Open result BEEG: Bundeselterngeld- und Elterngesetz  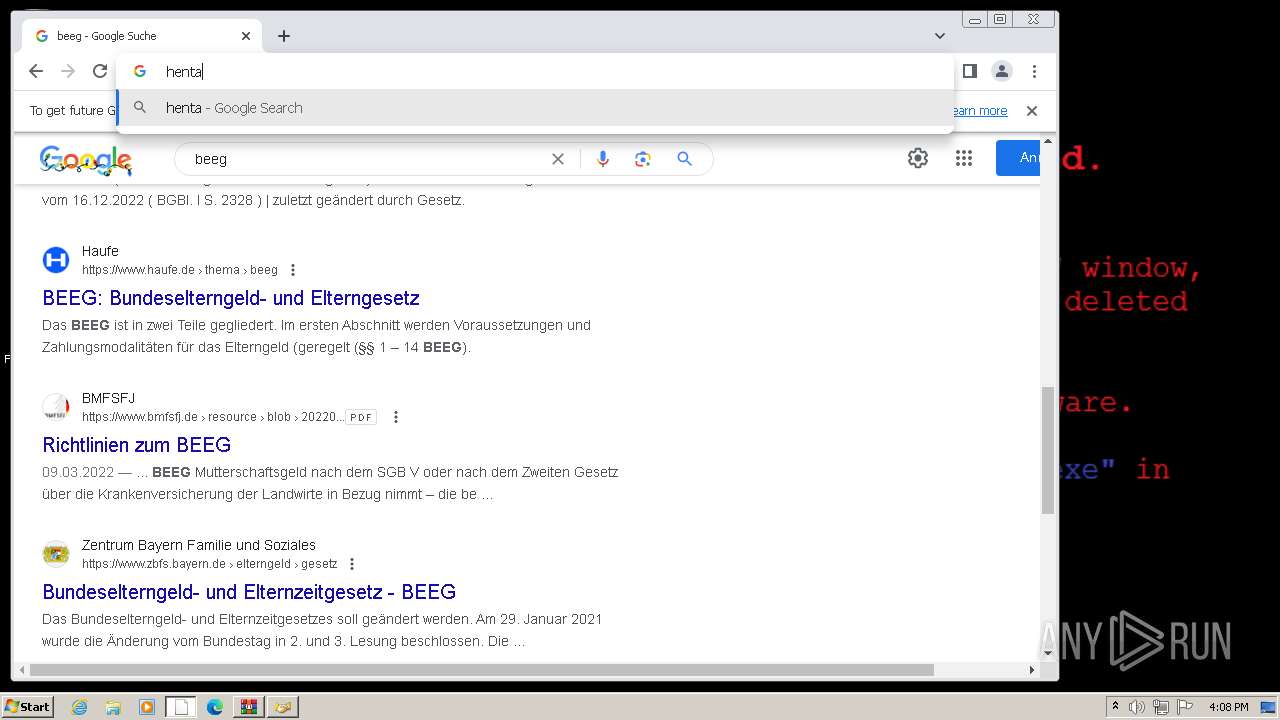point(231,298)
